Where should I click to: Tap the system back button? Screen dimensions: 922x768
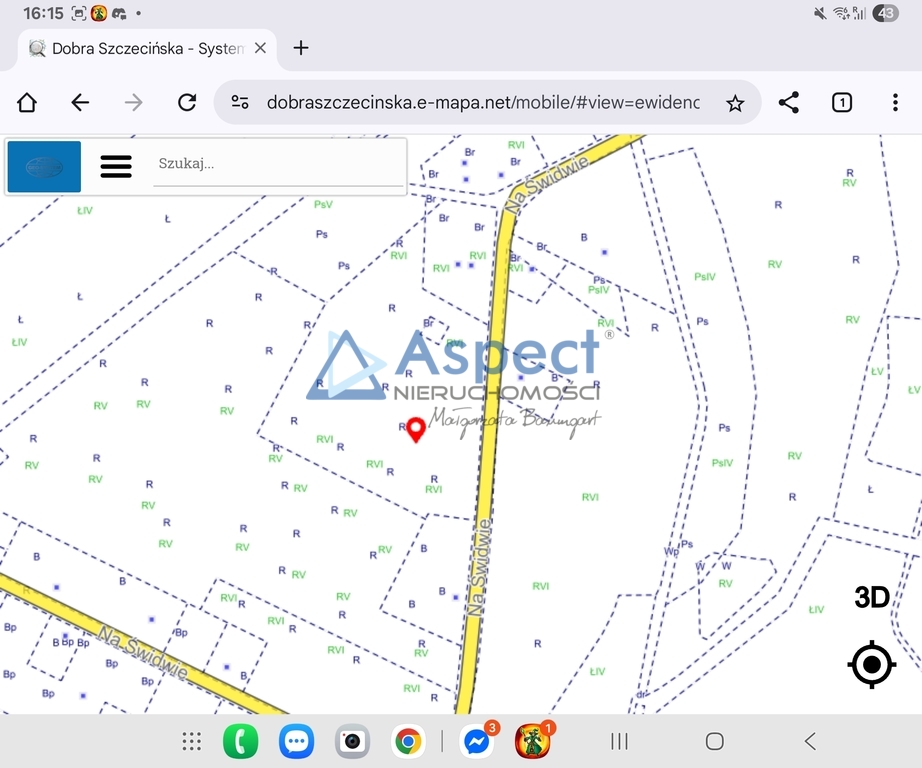click(810, 742)
